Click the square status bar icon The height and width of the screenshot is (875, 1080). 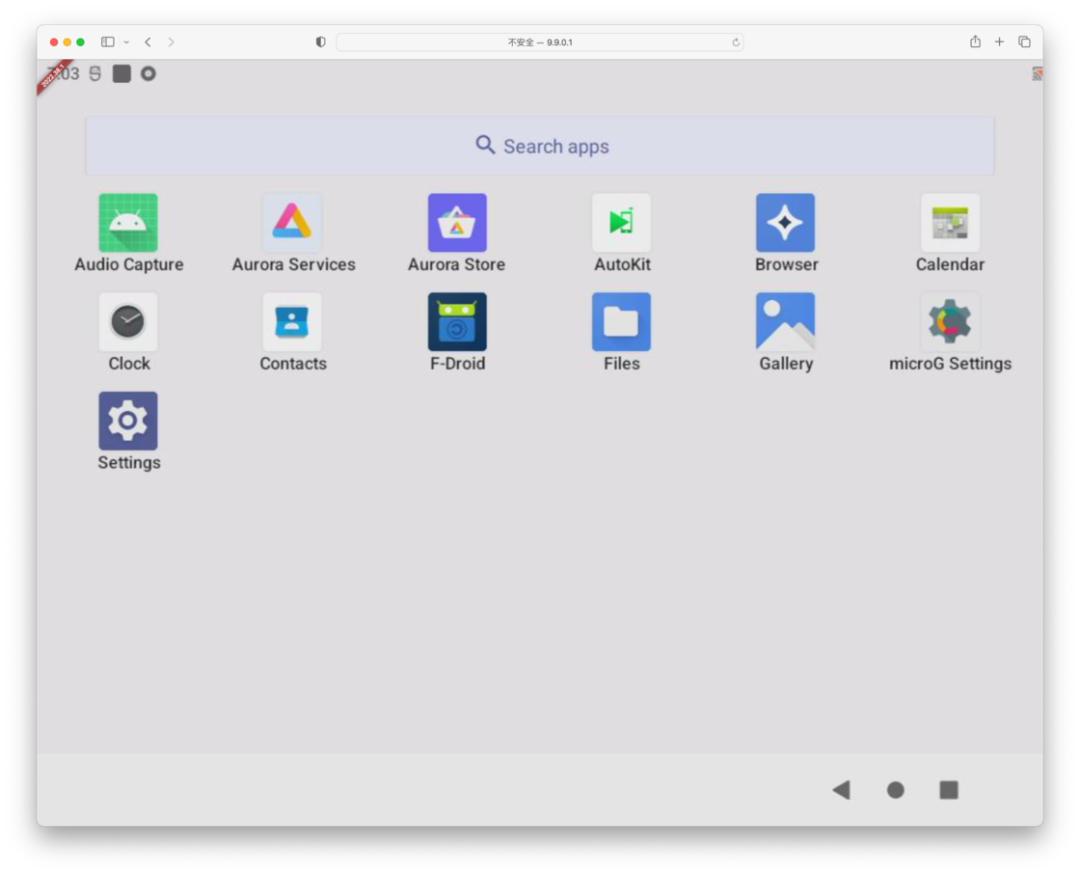(122, 74)
